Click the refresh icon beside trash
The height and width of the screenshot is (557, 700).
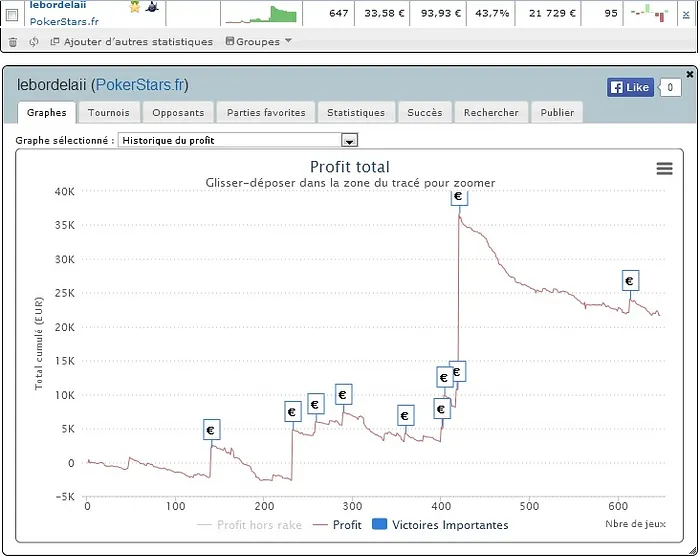click(x=34, y=42)
